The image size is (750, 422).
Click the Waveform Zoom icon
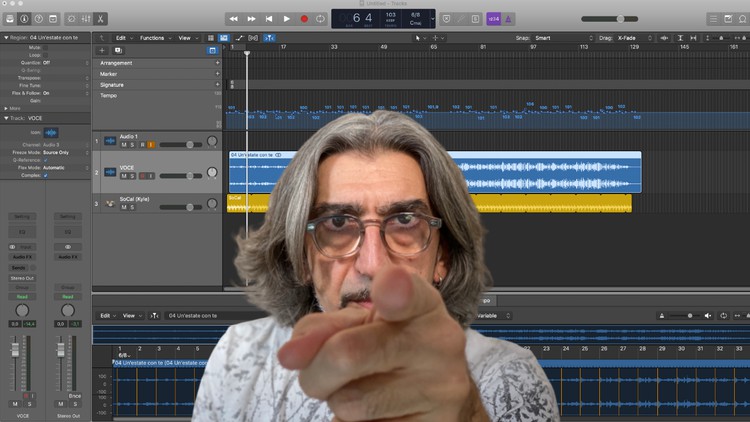[x=664, y=38]
